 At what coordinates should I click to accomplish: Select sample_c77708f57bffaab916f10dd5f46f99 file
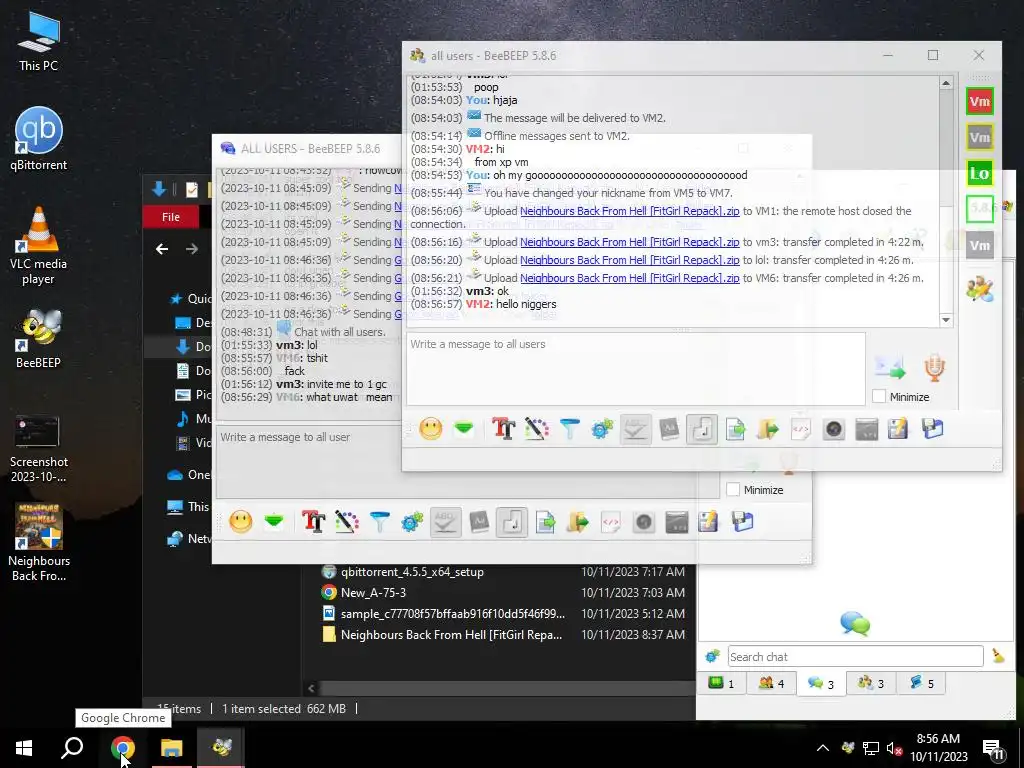click(453, 613)
